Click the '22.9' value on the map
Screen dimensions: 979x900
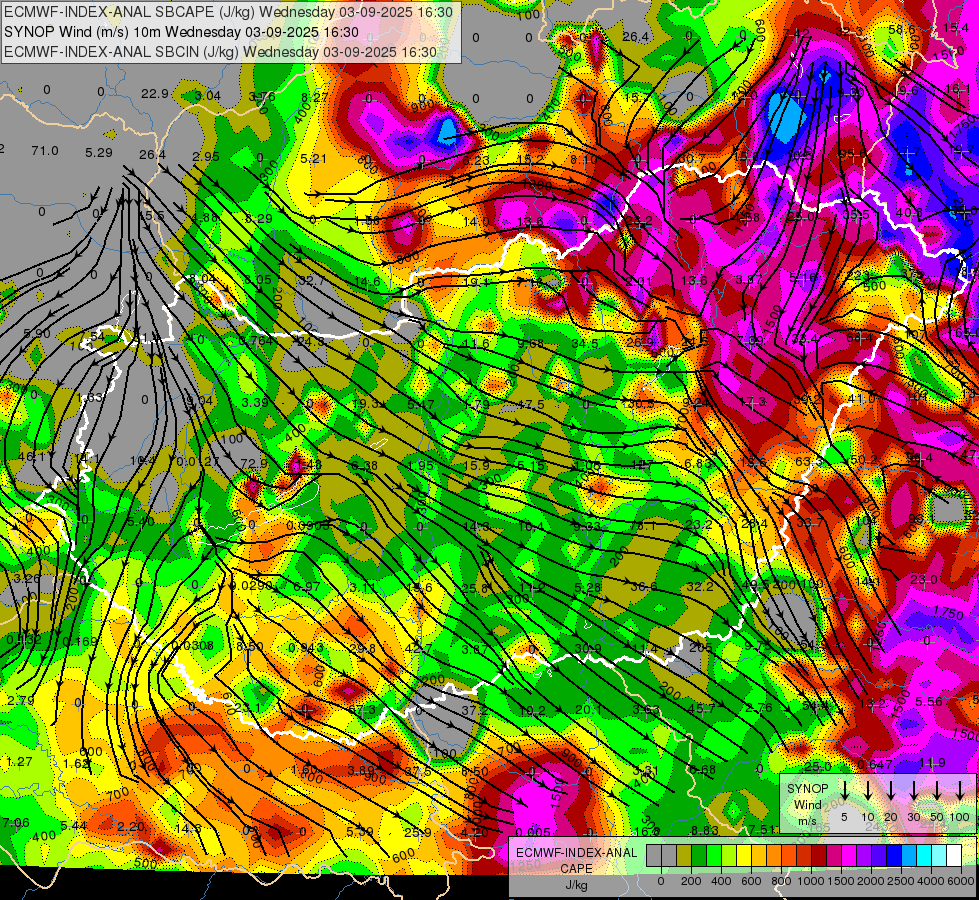click(x=155, y=94)
